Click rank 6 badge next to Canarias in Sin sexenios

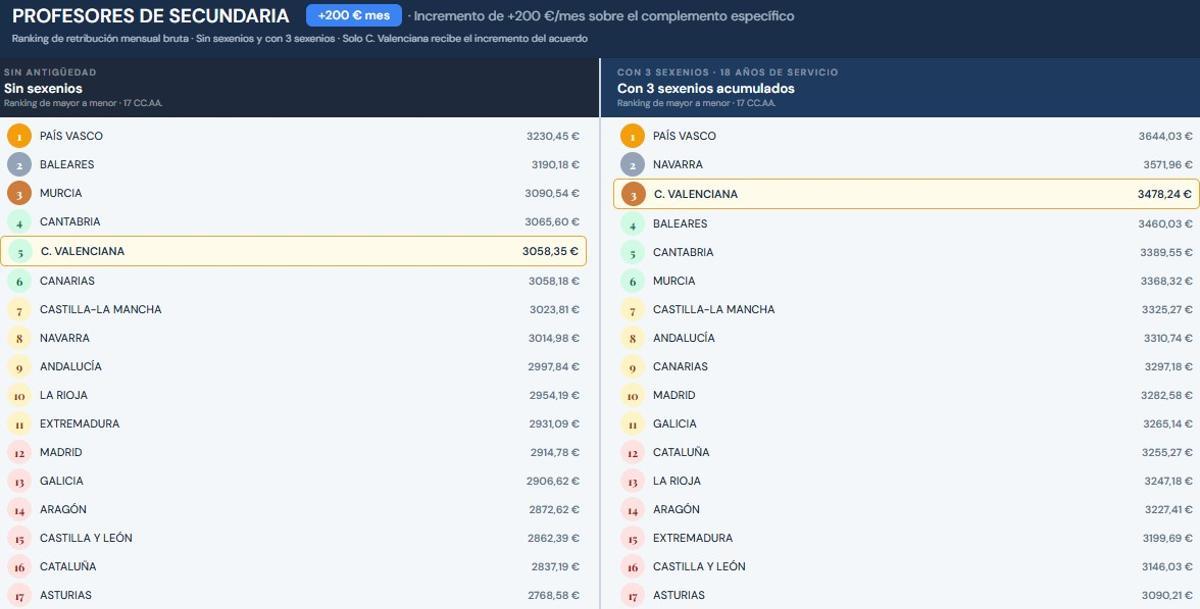[x=19, y=281]
